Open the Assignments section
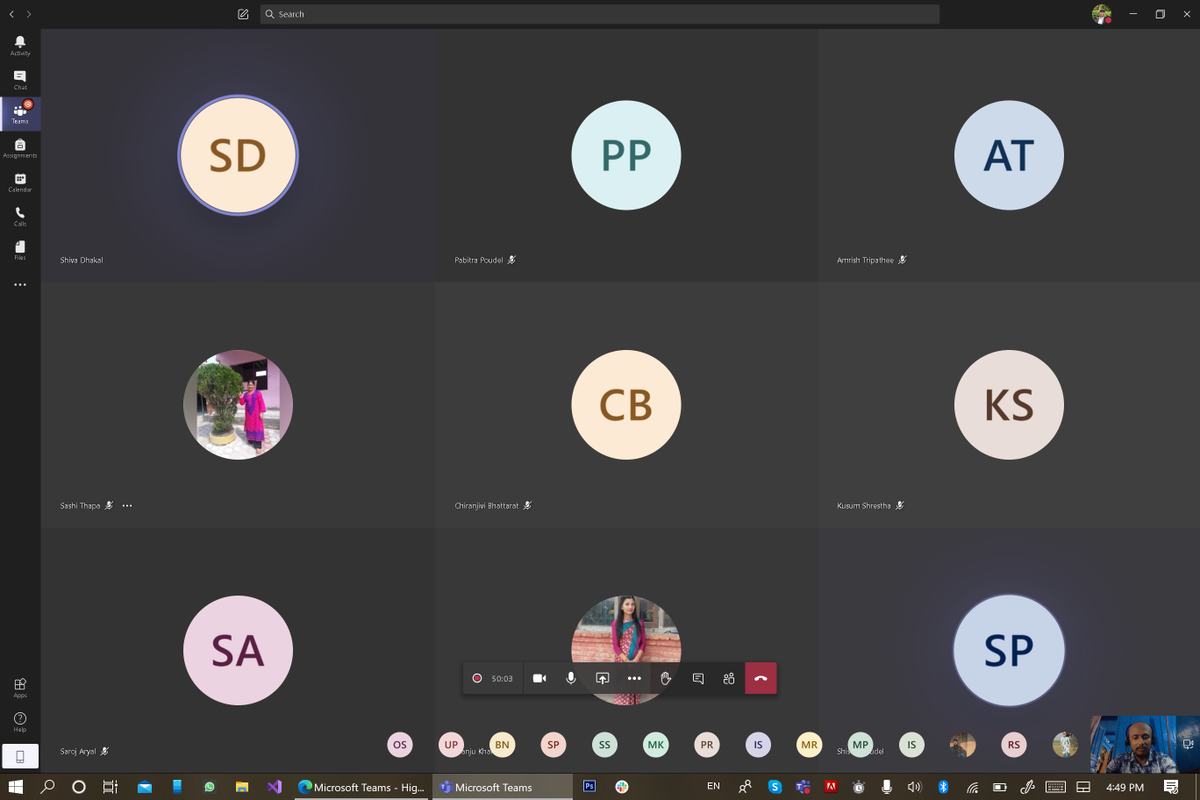The width and height of the screenshot is (1200, 800). pos(20,148)
